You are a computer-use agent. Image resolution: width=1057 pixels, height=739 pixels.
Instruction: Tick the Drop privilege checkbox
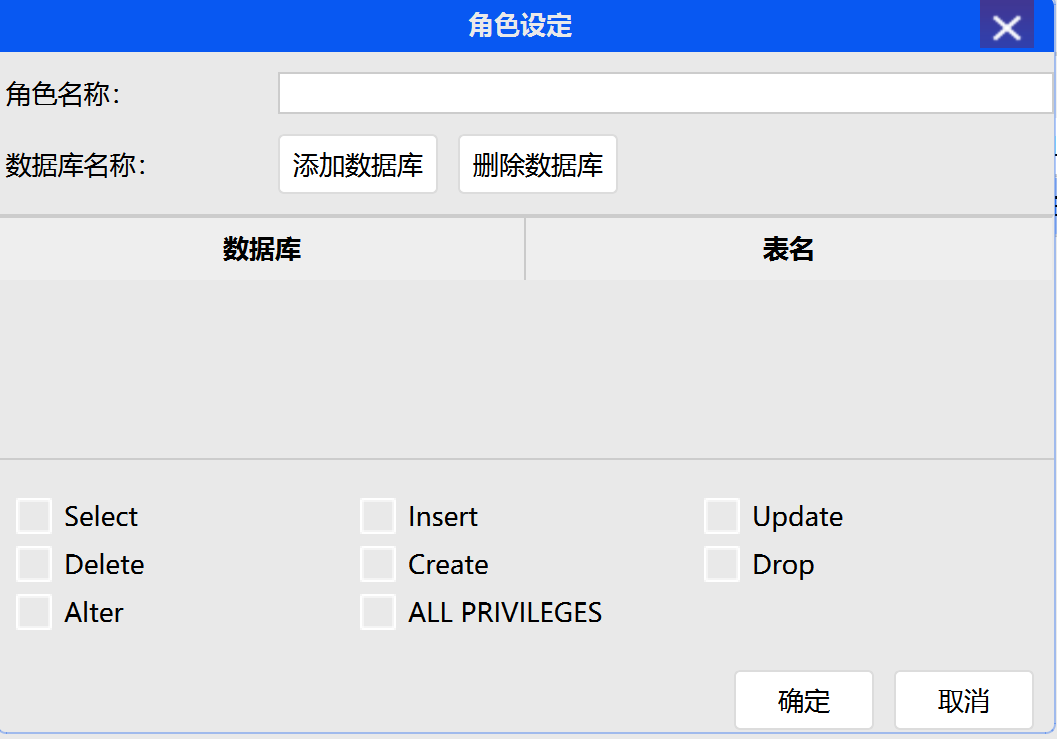coord(722,564)
